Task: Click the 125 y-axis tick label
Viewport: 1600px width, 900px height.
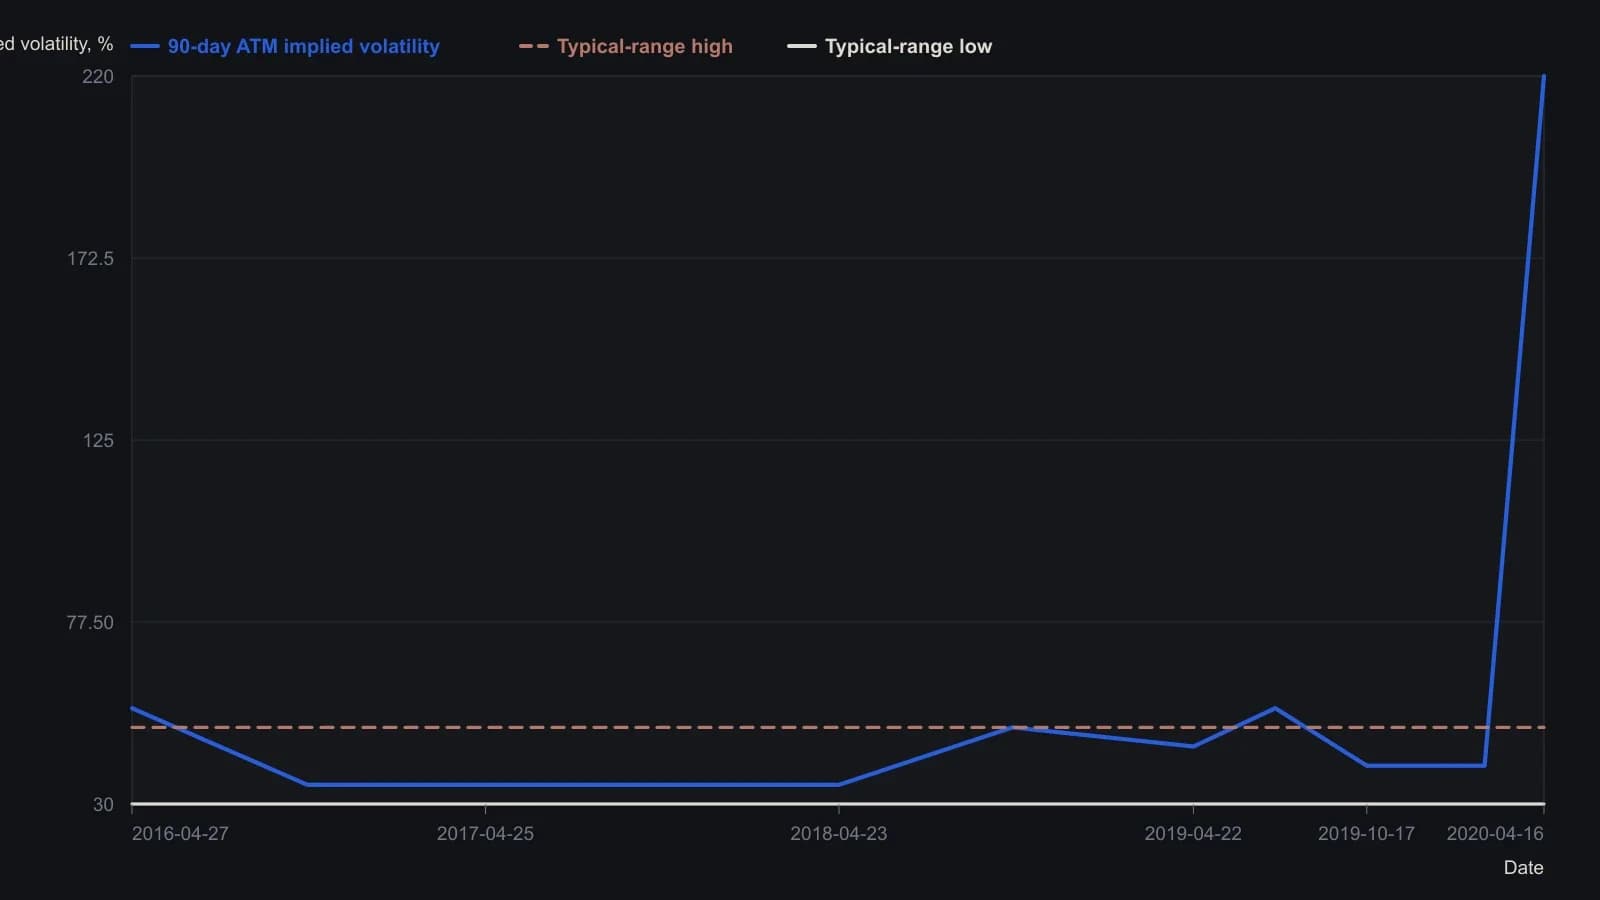Action: point(98,441)
